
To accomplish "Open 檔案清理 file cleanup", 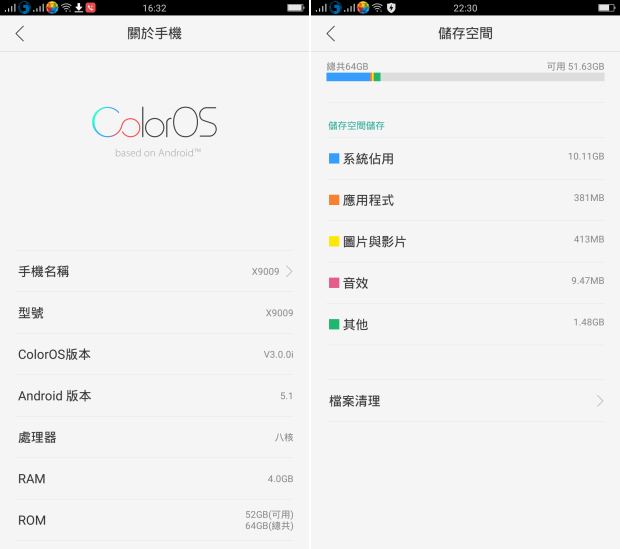I will click(x=465, y=401).
